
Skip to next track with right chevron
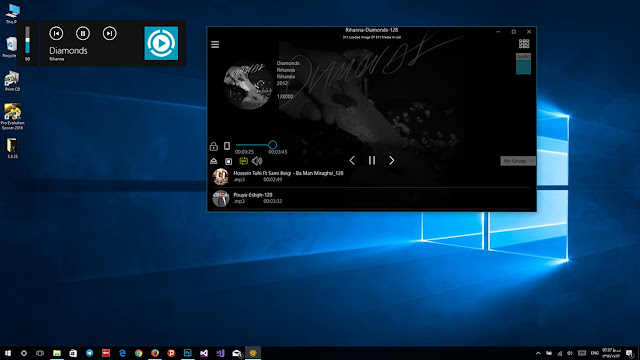(x=391, y=160)
